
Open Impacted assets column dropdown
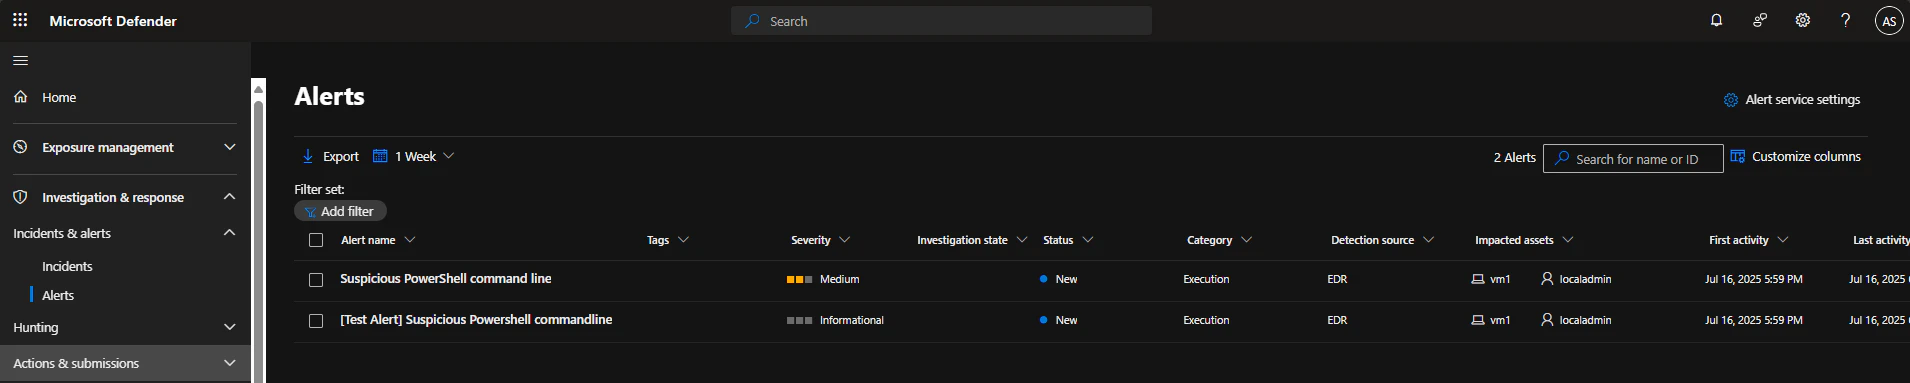tap(1568, 240)
